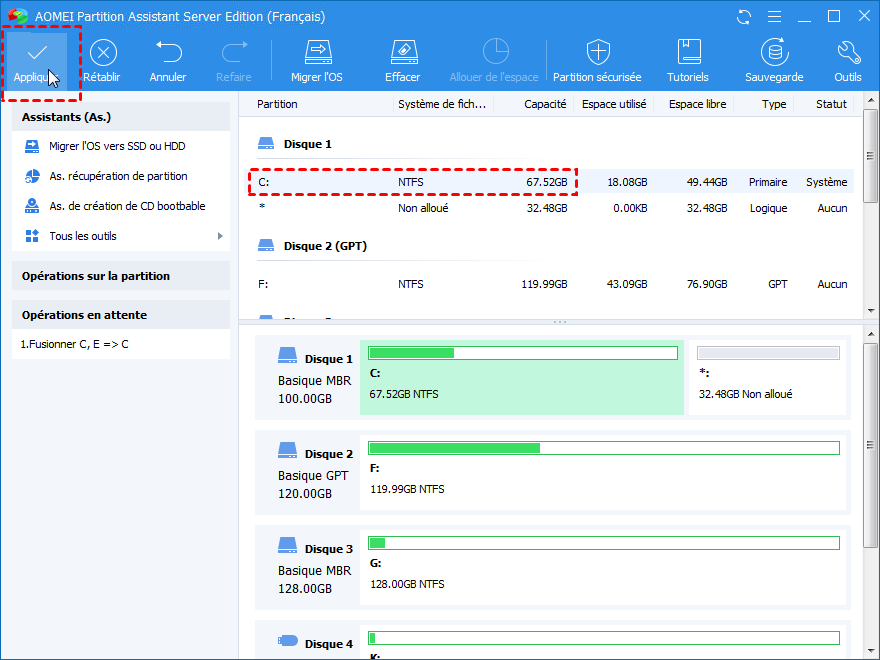Viewport: 880px width, 660px height.
Task: Click the Migrer l'OS vers SSD icon in the sidebar
Action: pos(32,146)
